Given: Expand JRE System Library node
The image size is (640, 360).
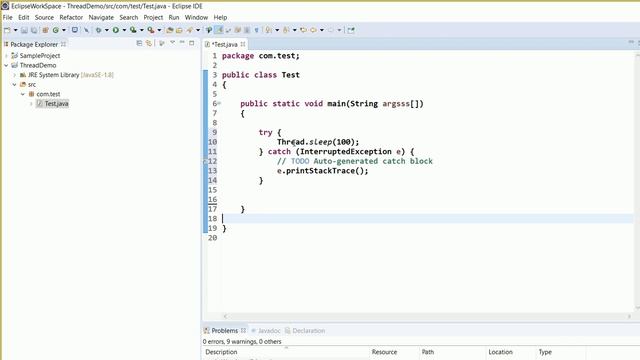Looking at the screenshot, I should click(x=15, y=75).
